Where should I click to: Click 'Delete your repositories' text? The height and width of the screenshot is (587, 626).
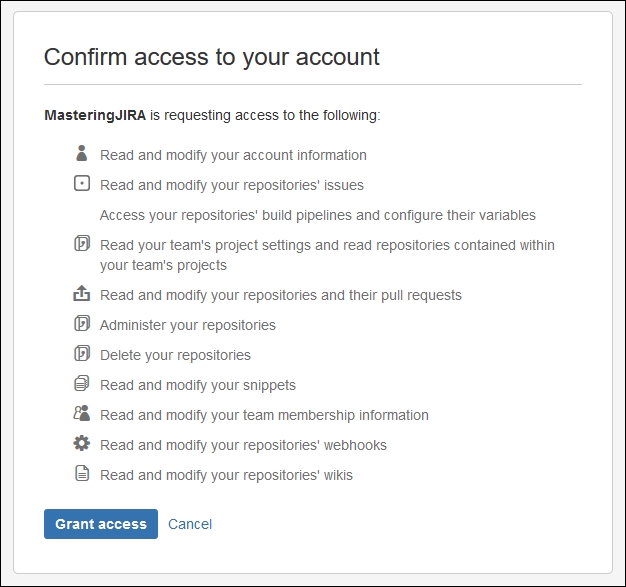(175, 355)
